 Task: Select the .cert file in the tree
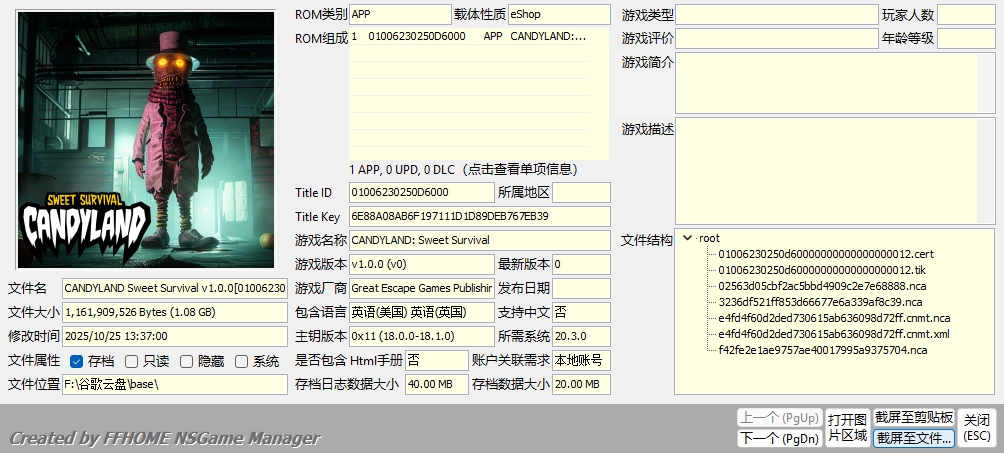pyautogui.click(x=825, y=254)
